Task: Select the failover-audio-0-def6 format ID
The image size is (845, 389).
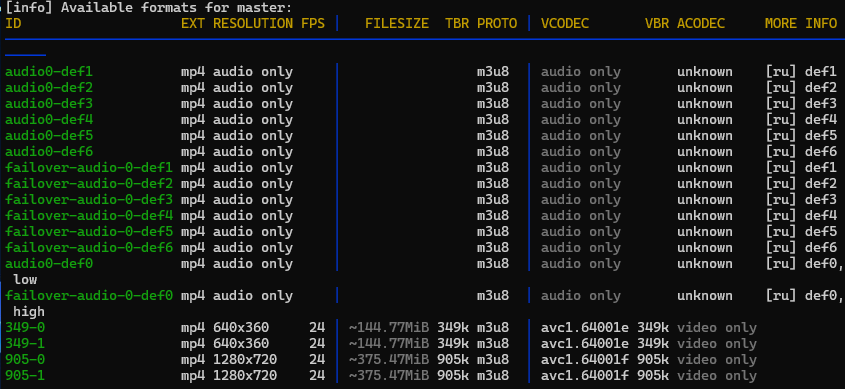Action: point(89,248)
